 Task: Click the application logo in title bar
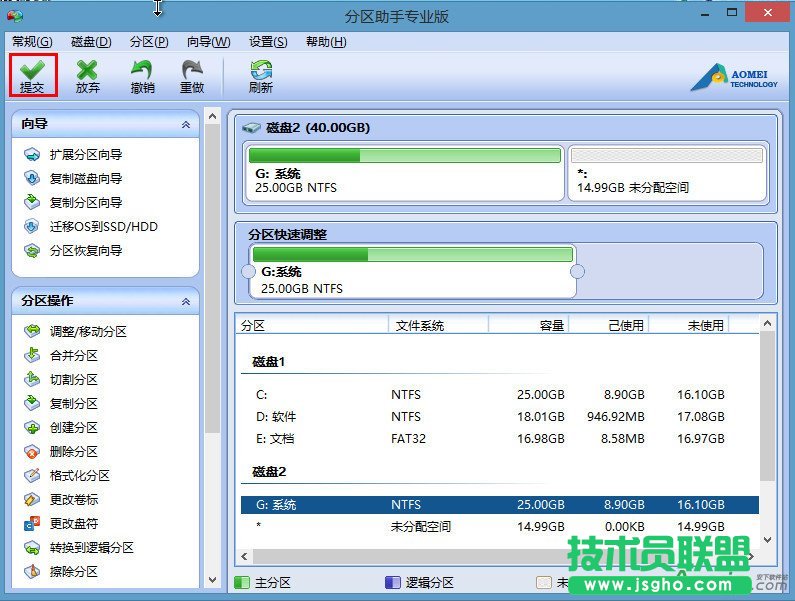click(15, 16)
